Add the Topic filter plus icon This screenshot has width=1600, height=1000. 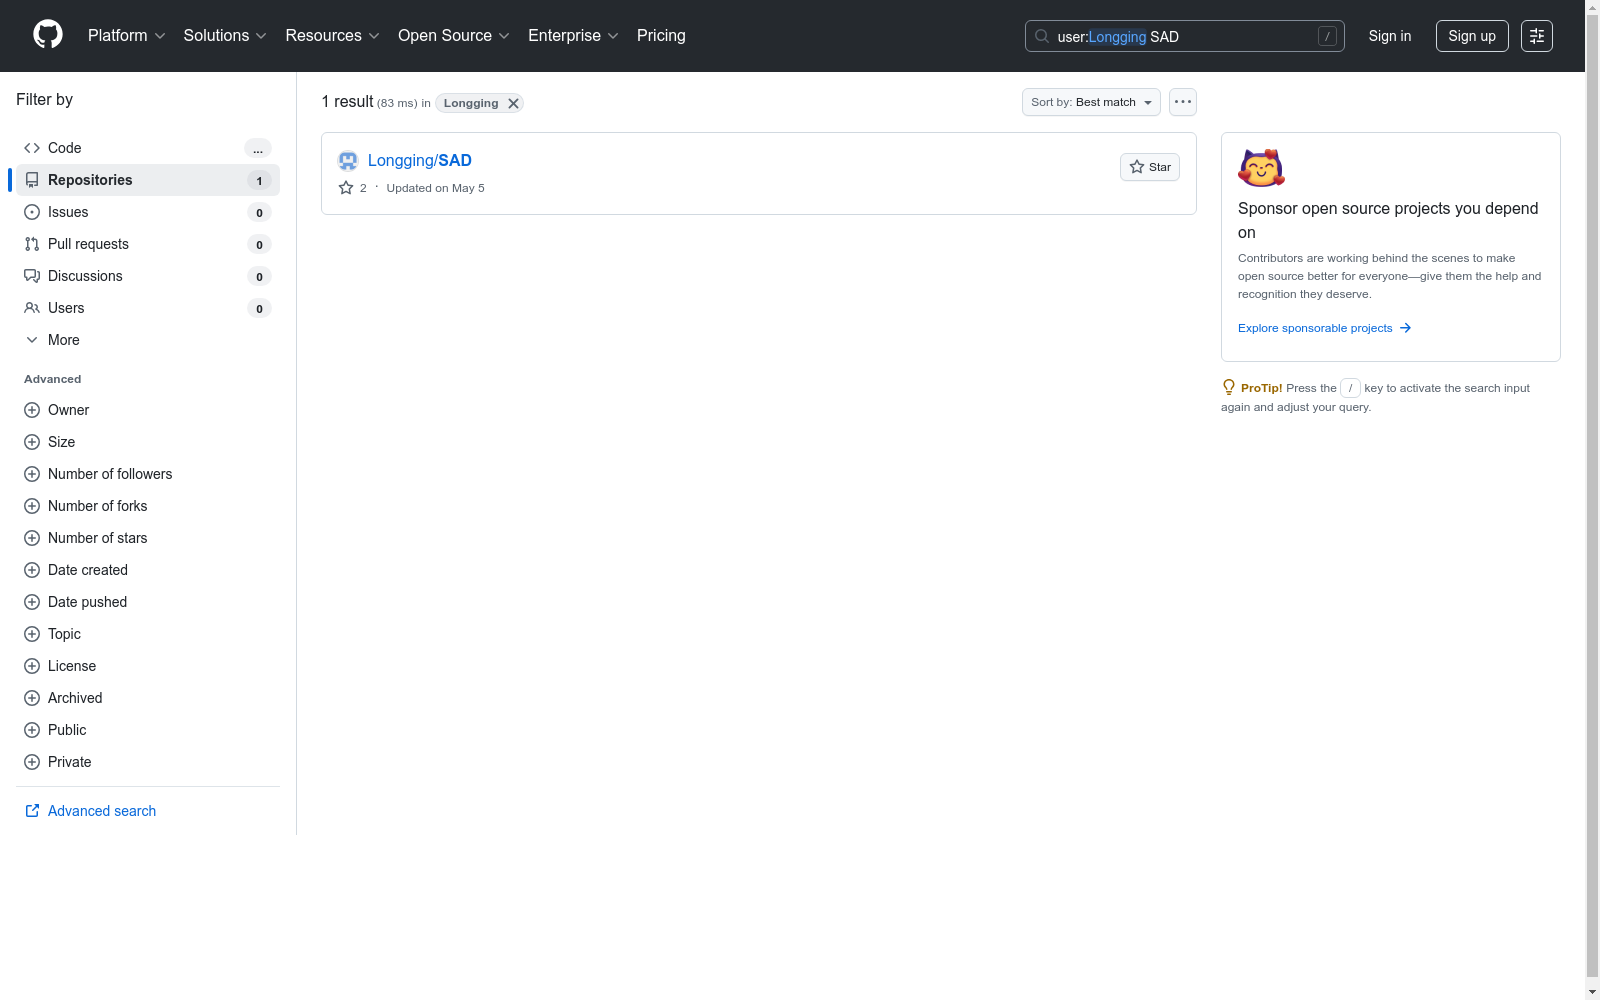click(x=32, y=634)
